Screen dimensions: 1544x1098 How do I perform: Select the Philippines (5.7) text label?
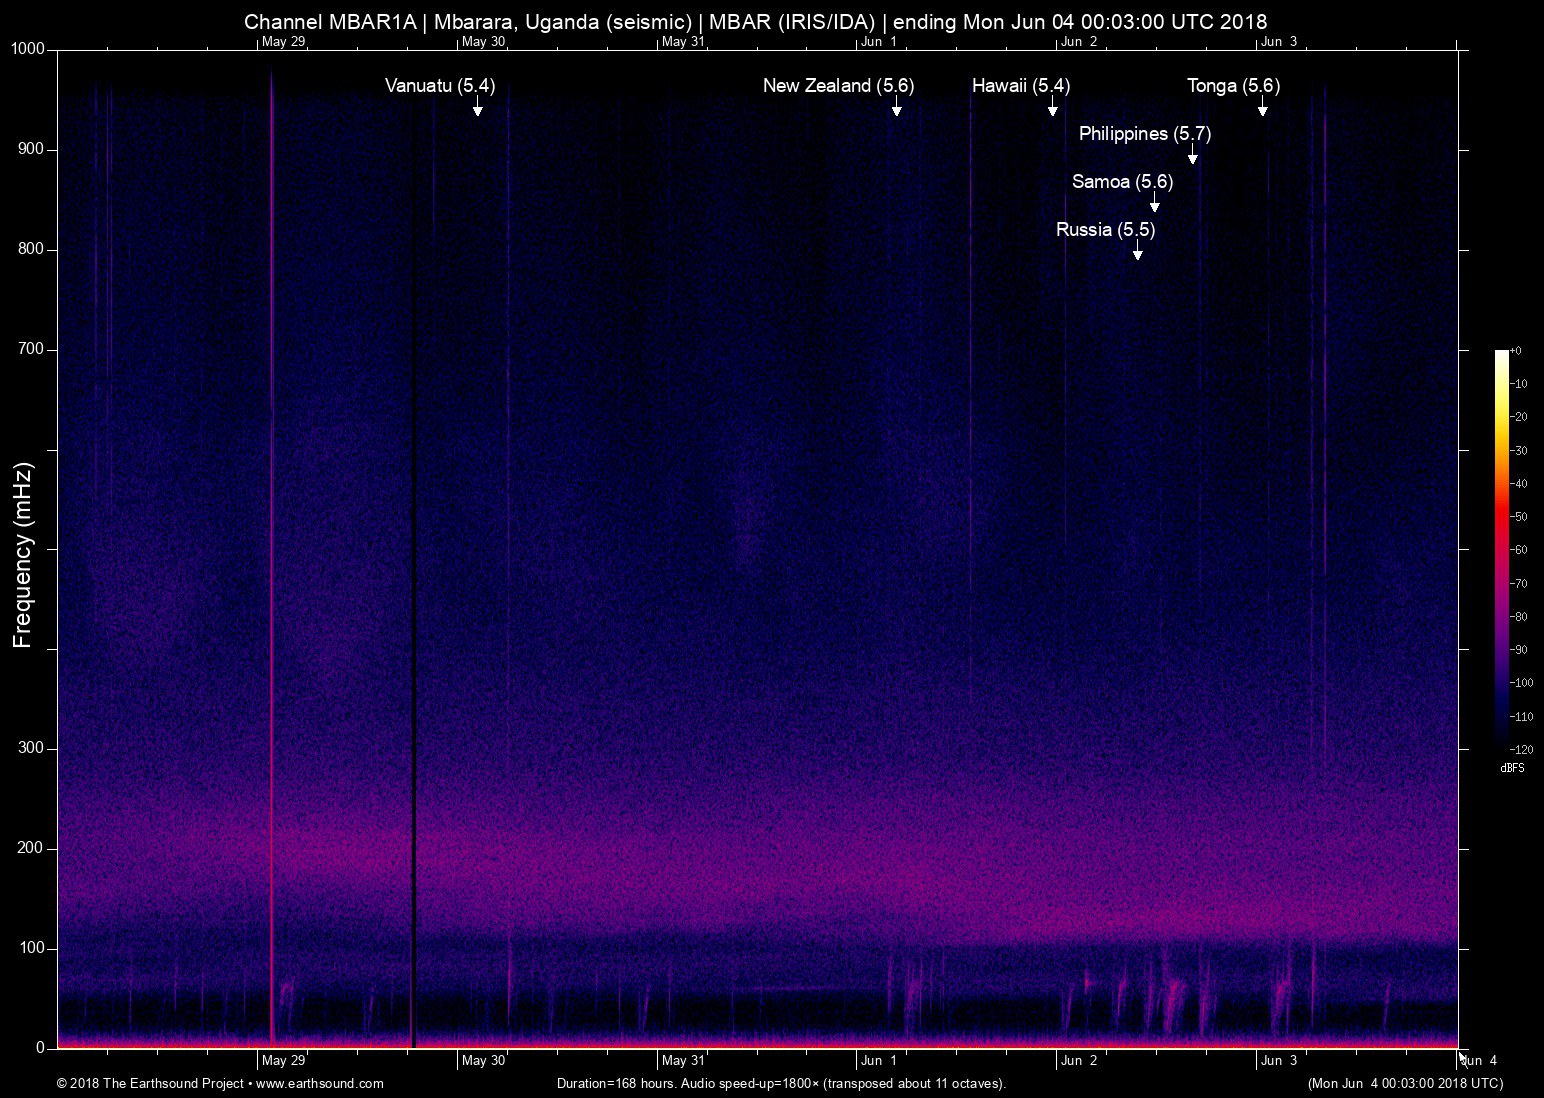pyautogui.click(x=1144, y=134)
